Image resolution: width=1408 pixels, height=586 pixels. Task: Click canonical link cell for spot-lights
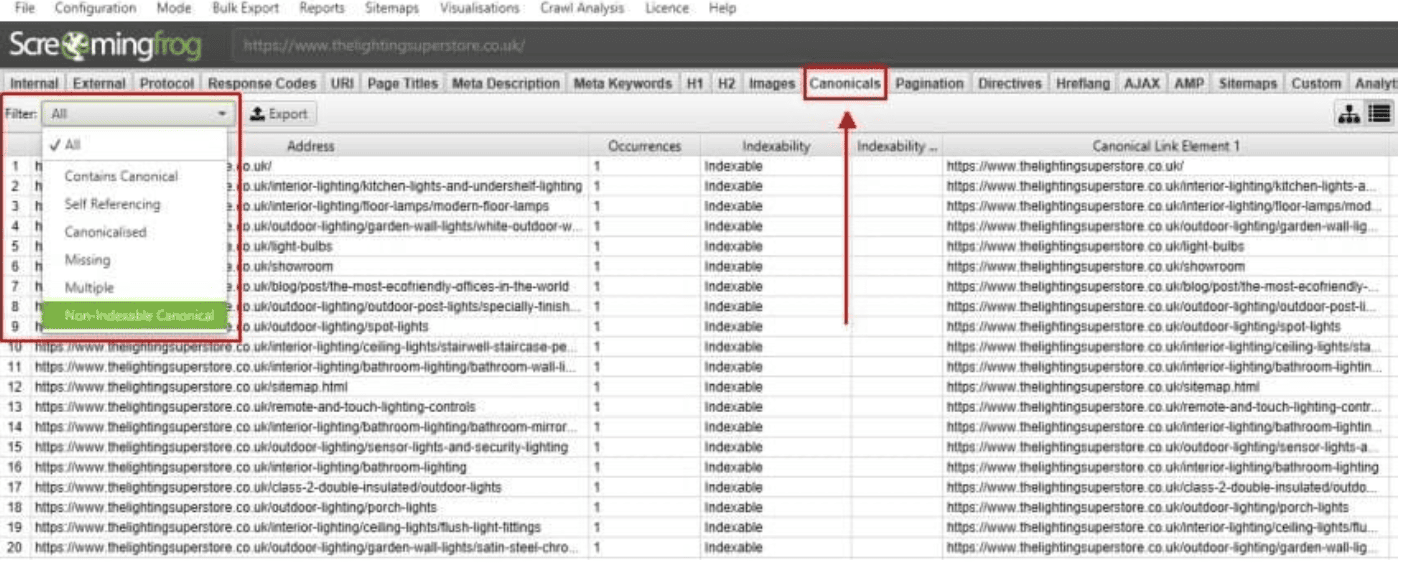[1166, 326]
